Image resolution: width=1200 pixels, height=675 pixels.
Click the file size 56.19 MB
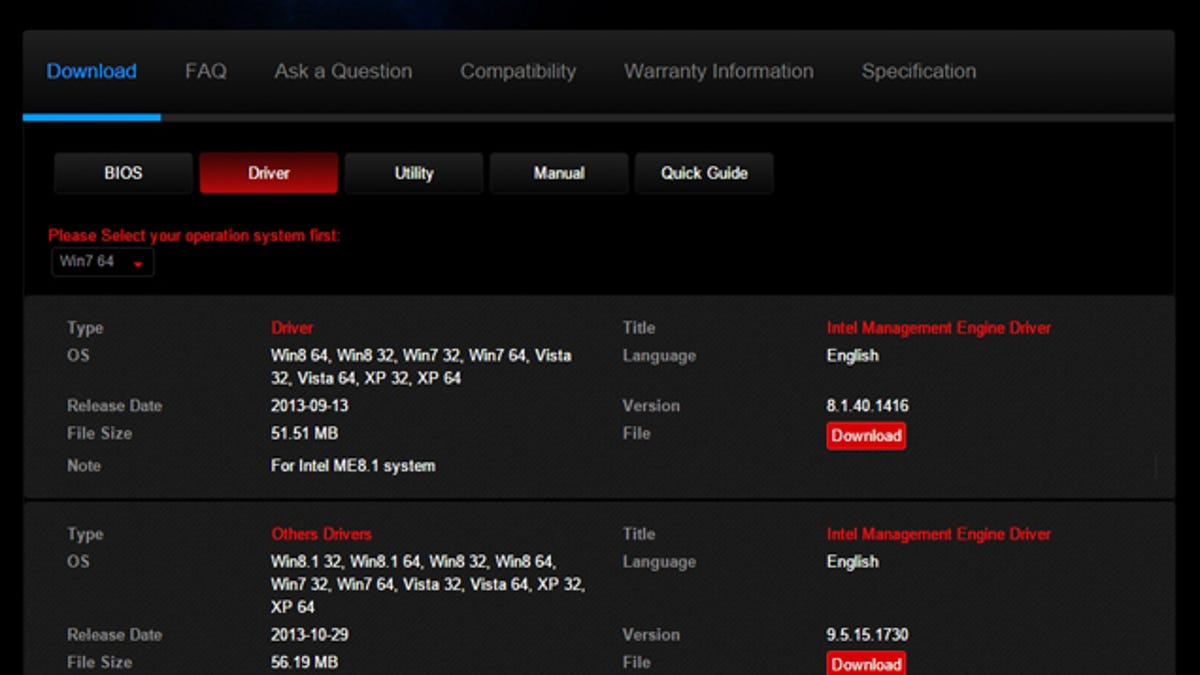click(x=304, y=662)
